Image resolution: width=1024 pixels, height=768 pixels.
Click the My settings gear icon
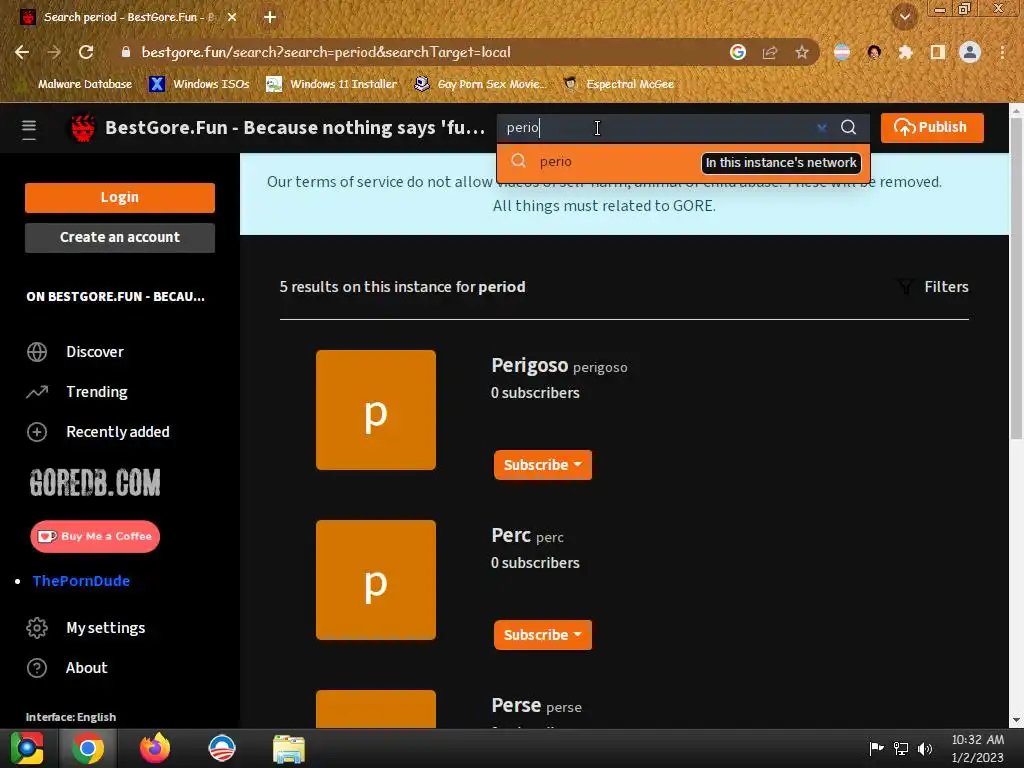pyautogui.click(x=37, y=628)
